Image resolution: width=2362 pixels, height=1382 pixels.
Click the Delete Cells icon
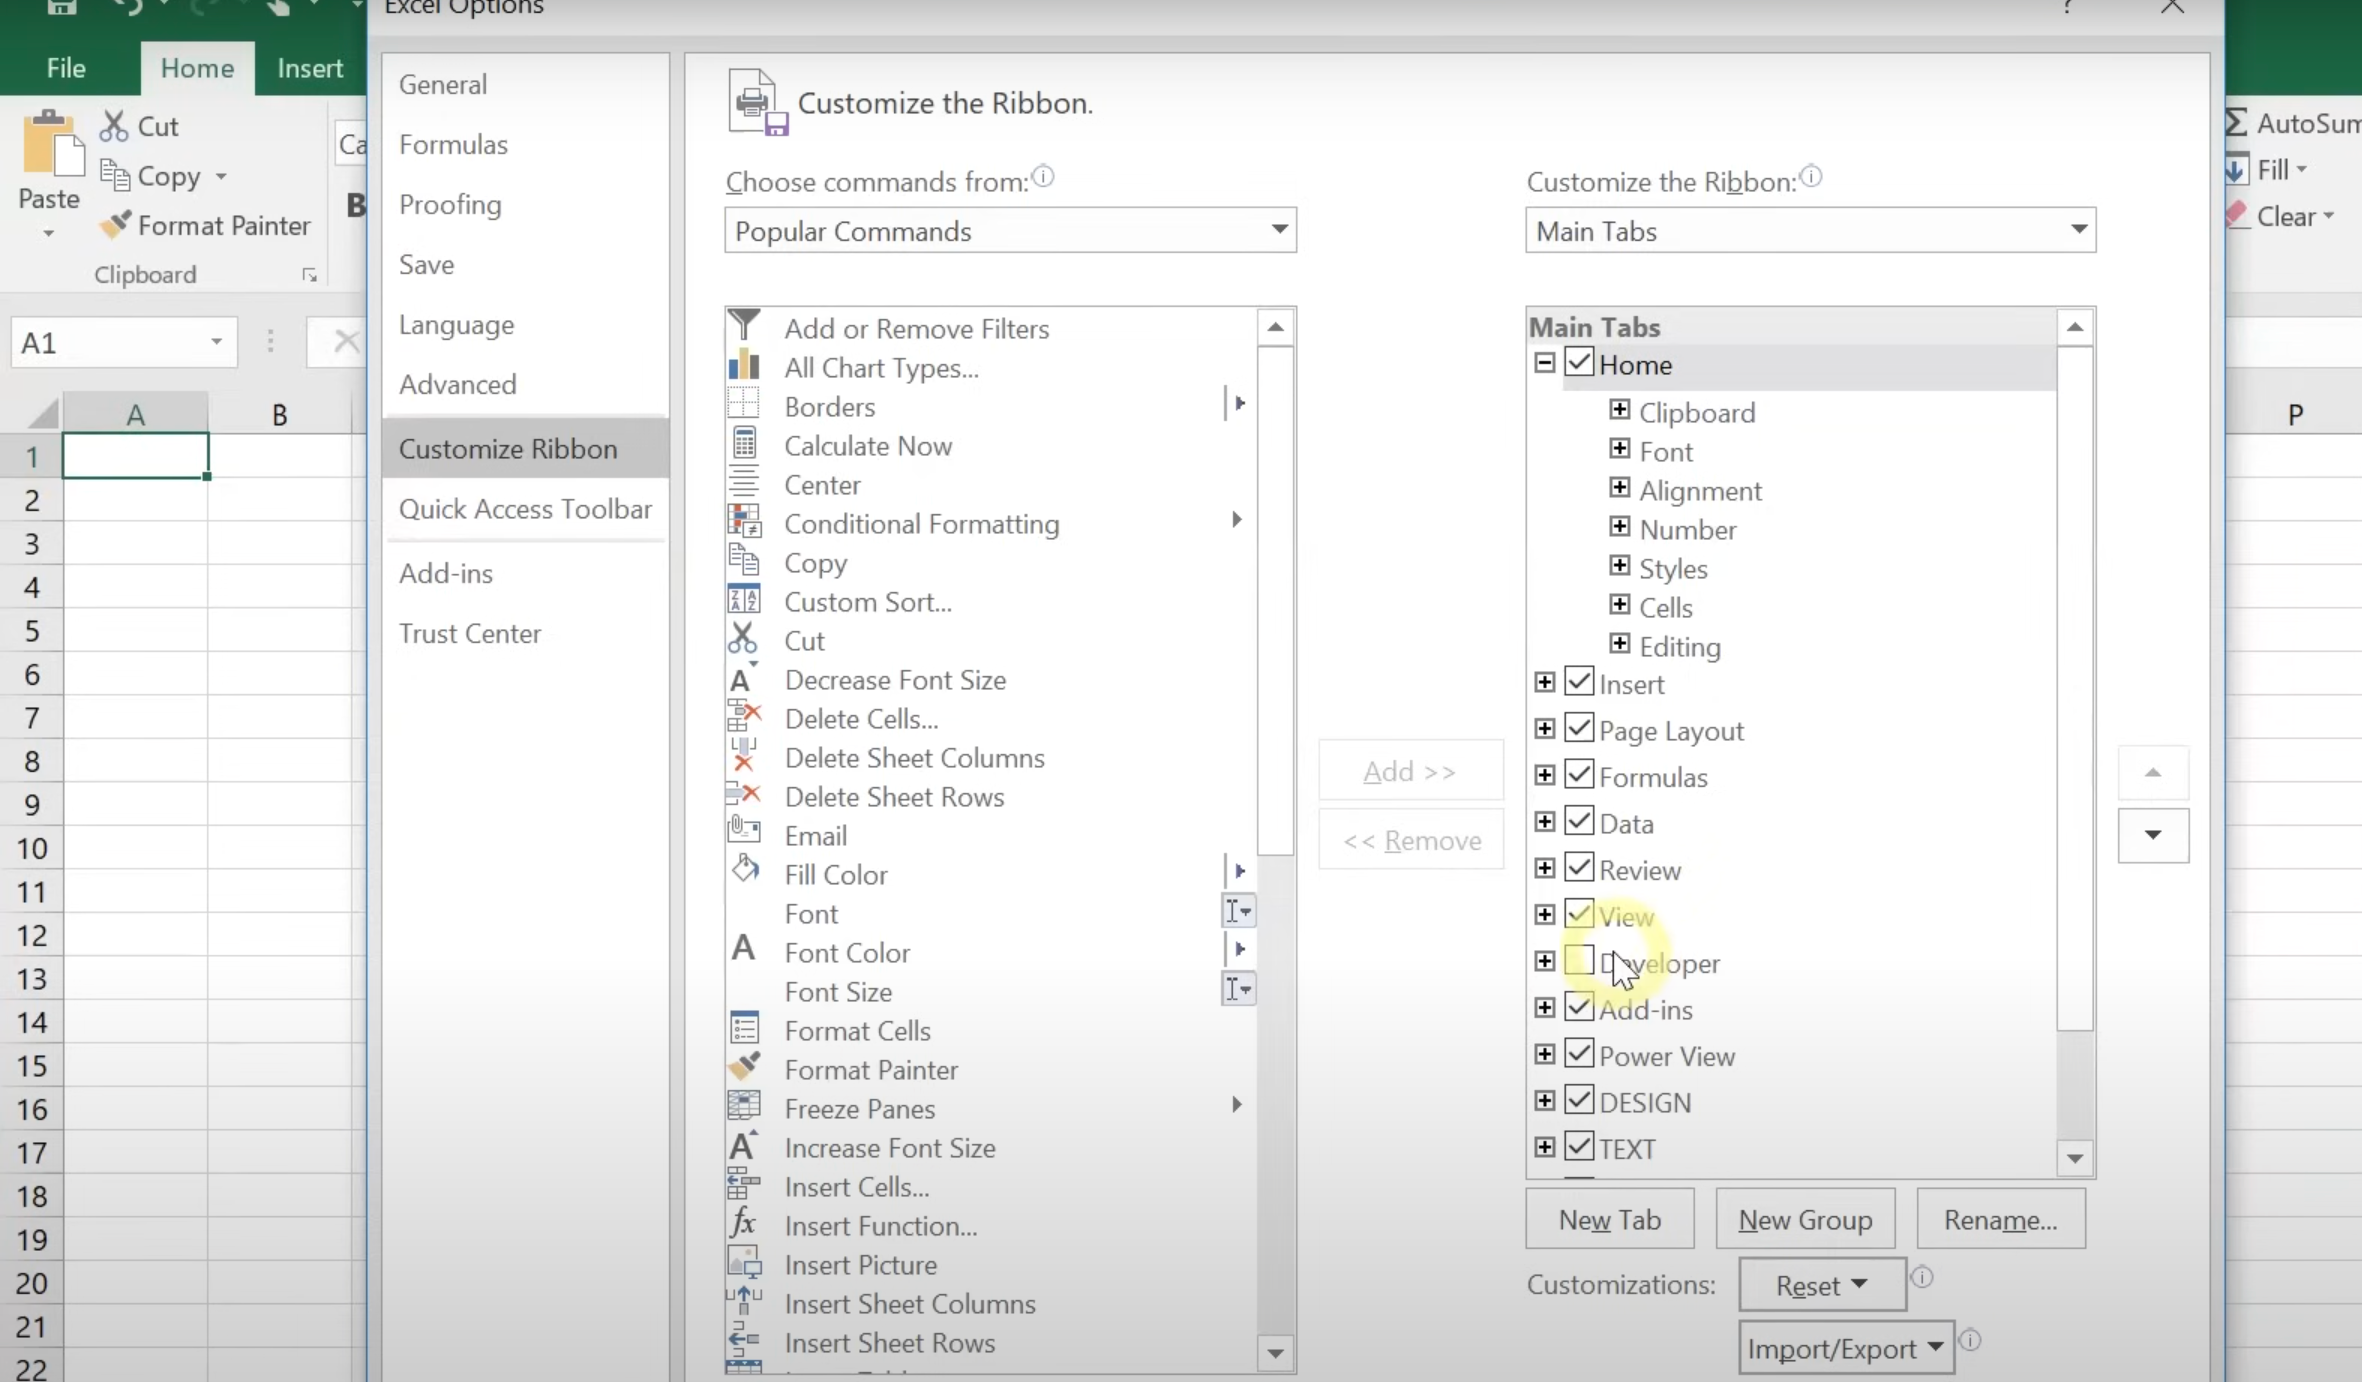(x=744, y=717)
